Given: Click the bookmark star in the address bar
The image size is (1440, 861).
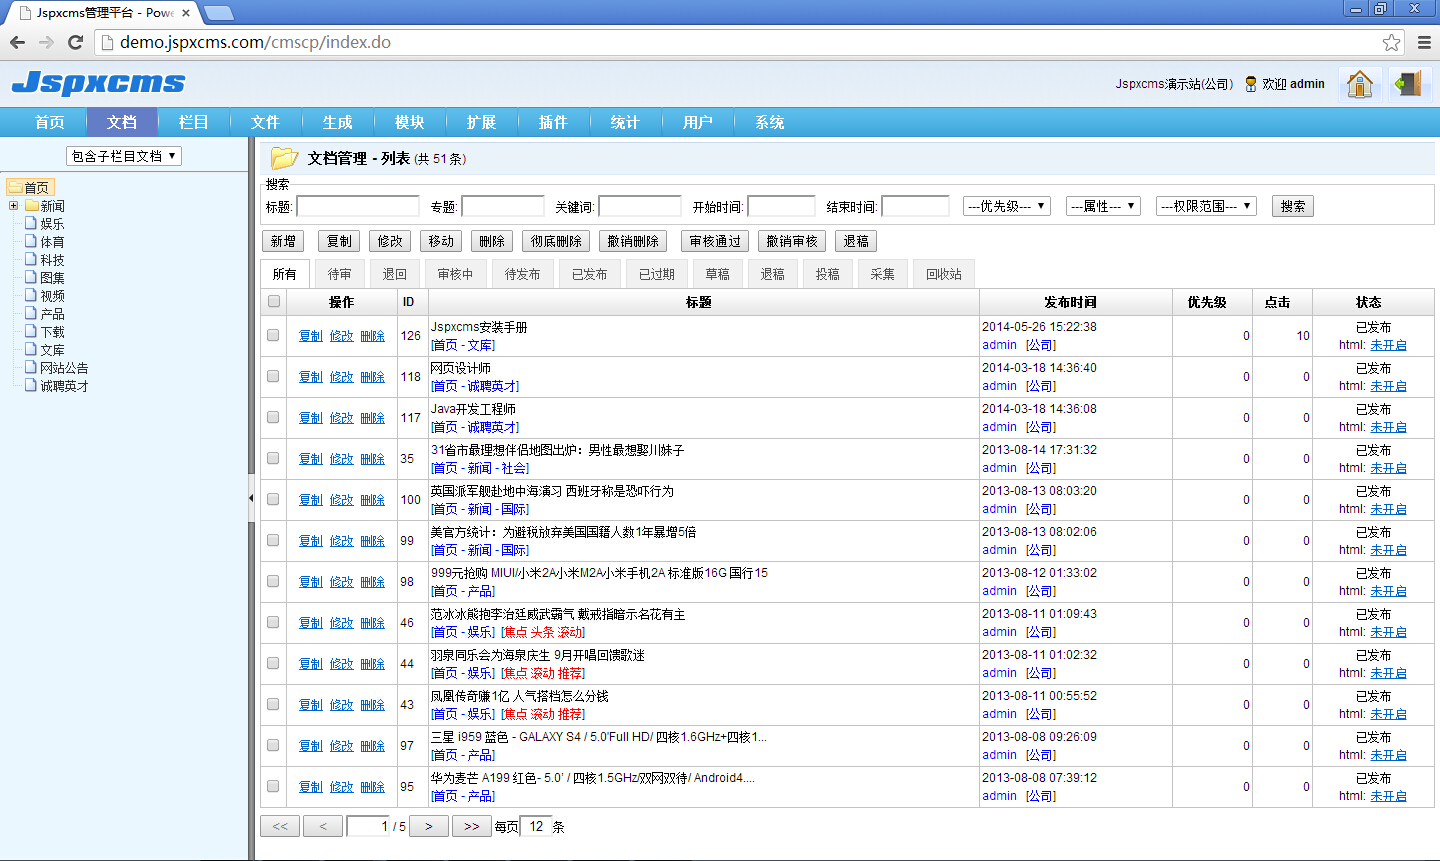Looking at the screenshot, I should coord(1392,43).
